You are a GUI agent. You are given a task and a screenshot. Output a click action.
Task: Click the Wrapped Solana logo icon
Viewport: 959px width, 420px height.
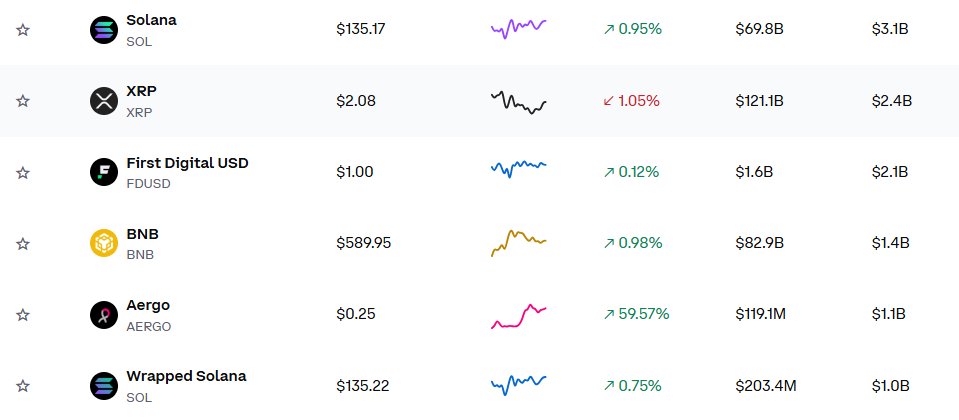[x=104, y=385]
